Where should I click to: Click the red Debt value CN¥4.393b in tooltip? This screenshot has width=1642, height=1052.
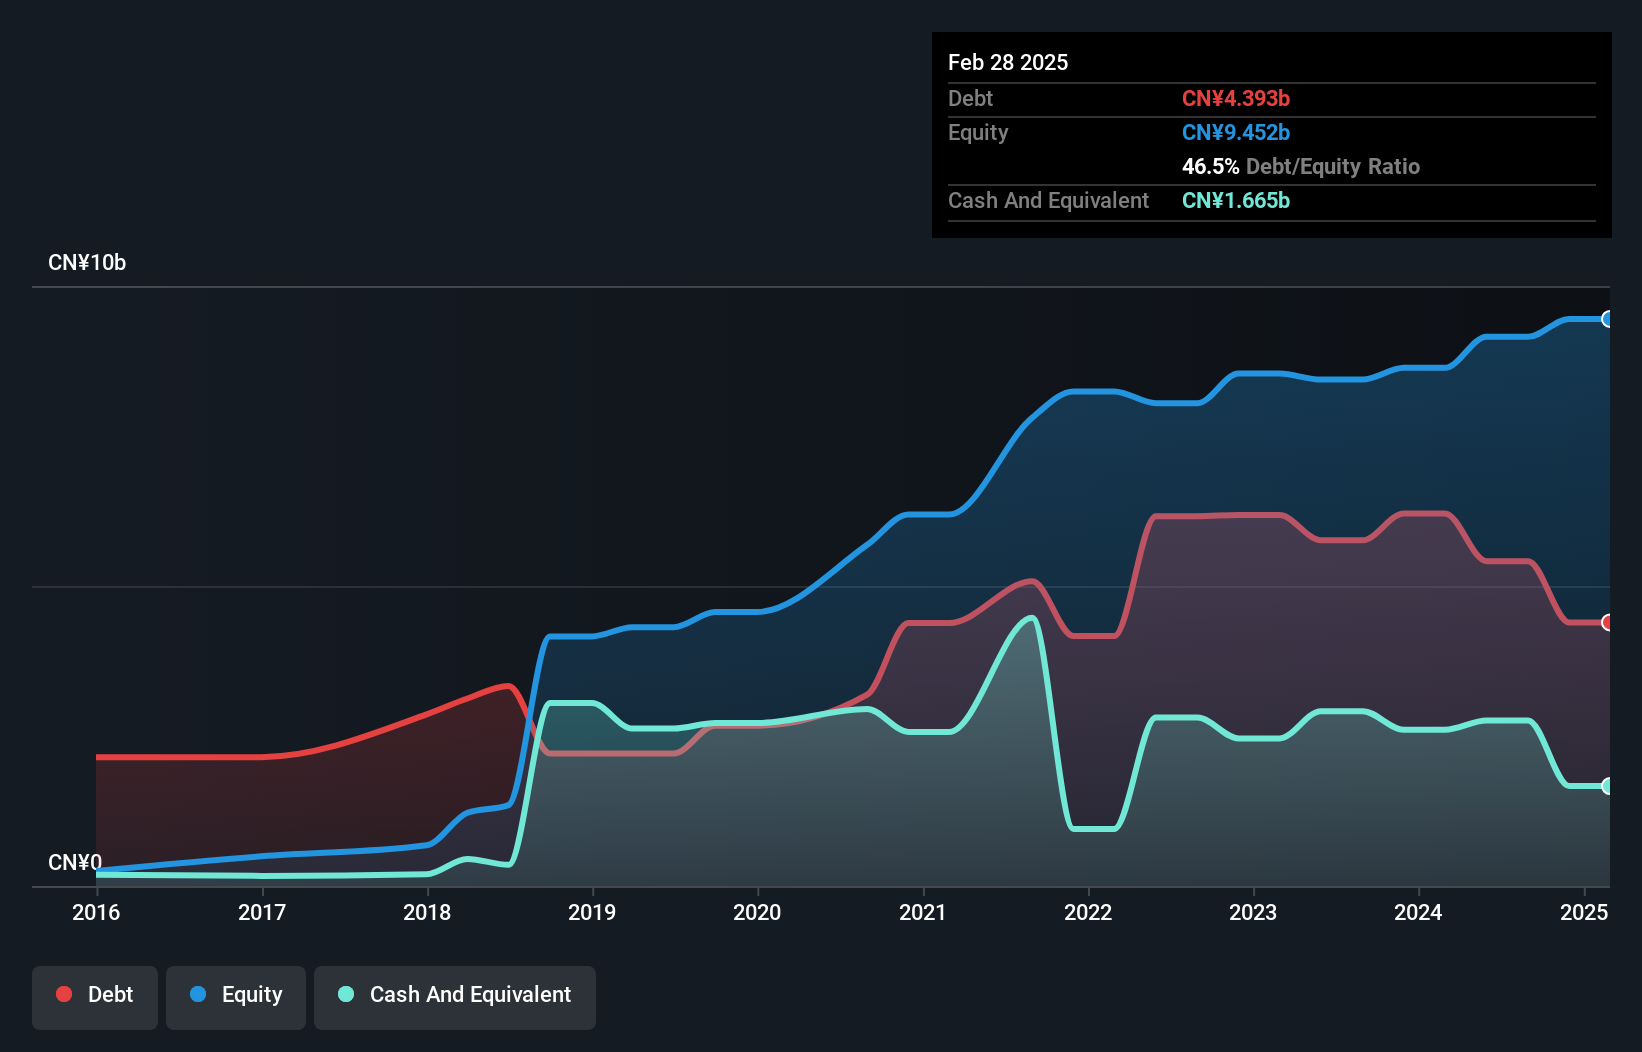pyautogui.click(x=1236, y=98)
